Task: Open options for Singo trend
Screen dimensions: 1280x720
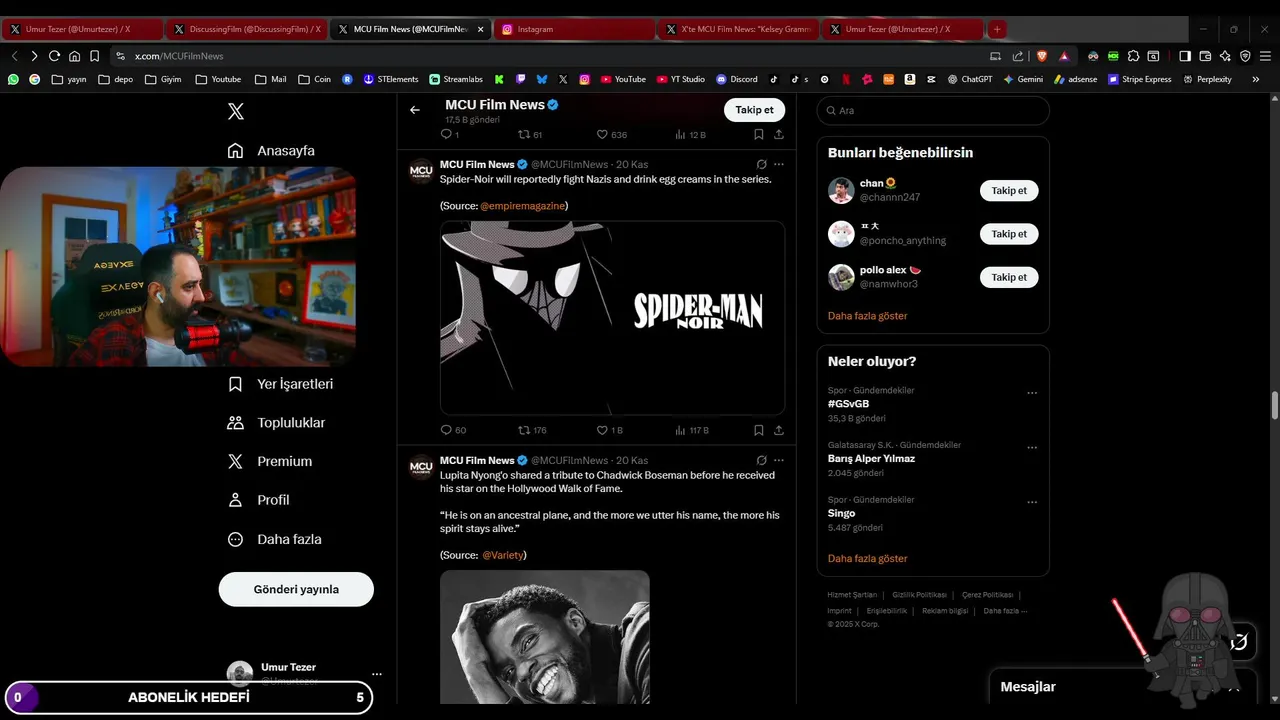Action: click(x=1032, y=502)
